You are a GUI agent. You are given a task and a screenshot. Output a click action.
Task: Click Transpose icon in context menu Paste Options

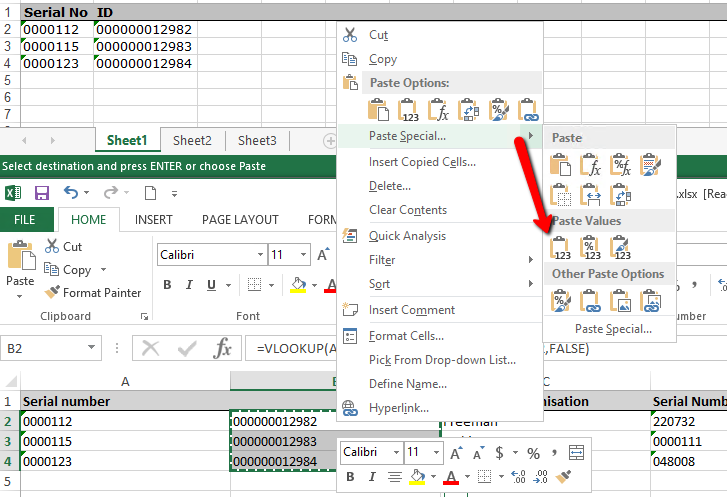468,110
